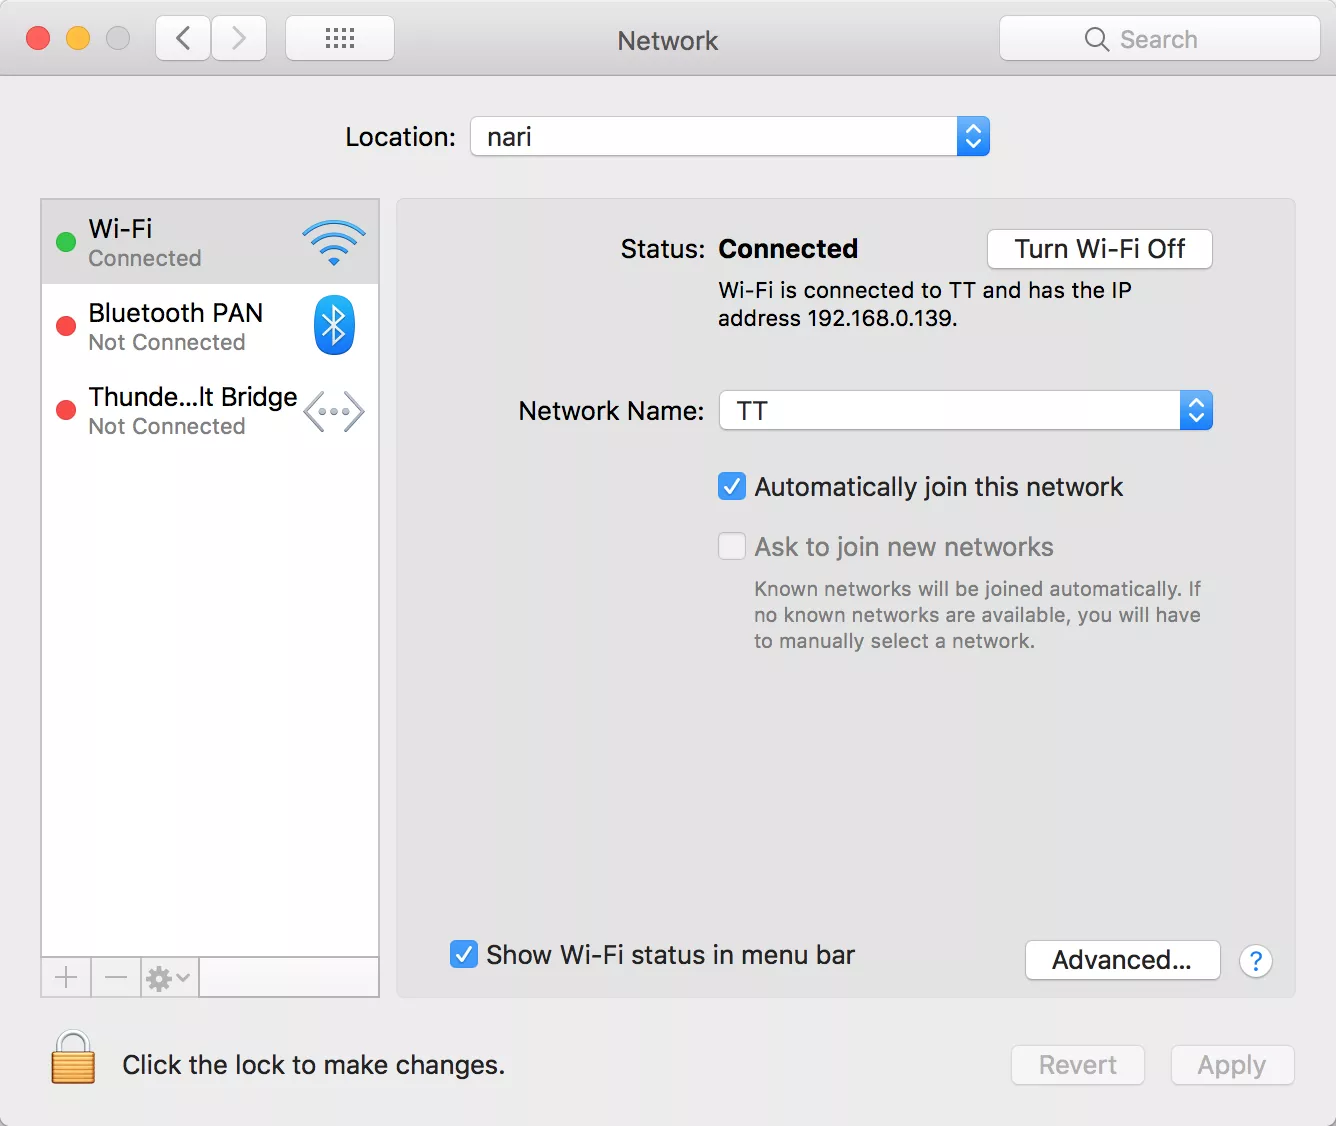Click red status dot beside Bluetooth PAN

(66, 326)
